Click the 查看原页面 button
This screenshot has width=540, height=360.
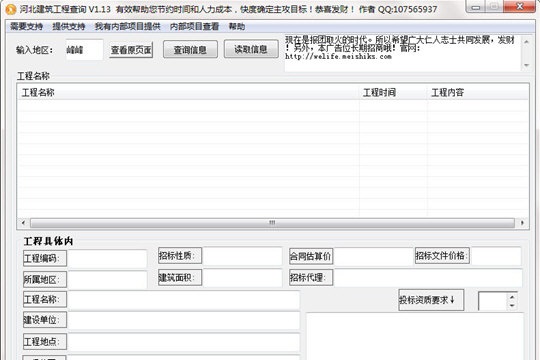(131, 50)
